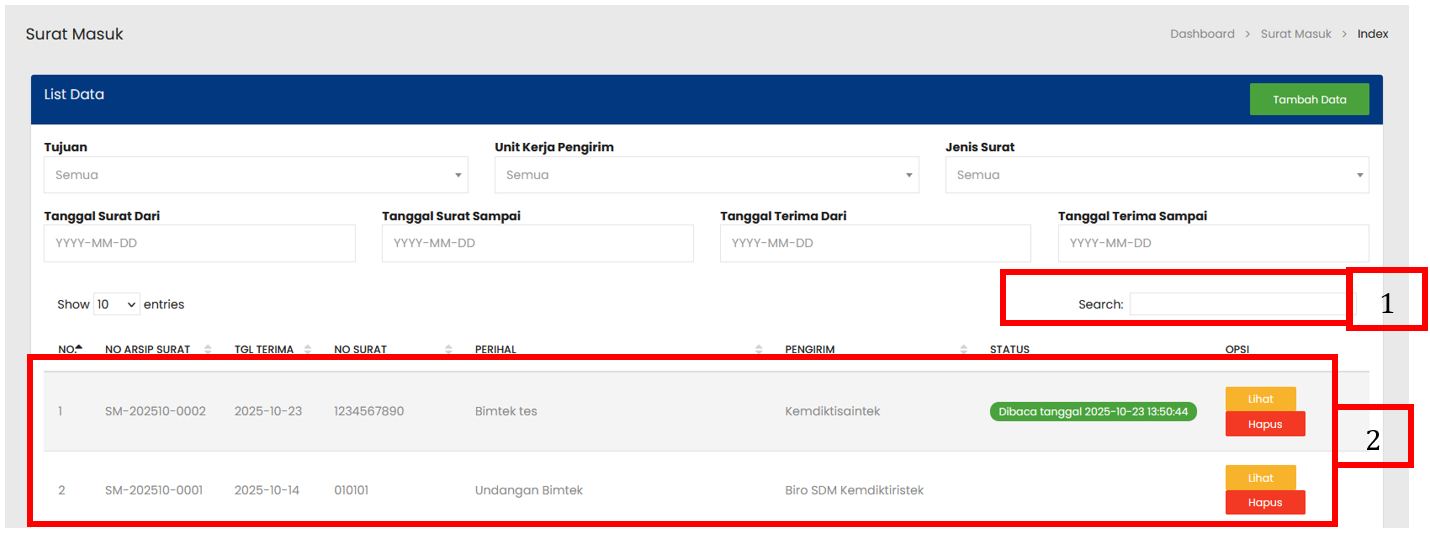Change the Show entries count selector
Image resolution: width=1430 pixels, height=536 pixels.
[117, 304]
